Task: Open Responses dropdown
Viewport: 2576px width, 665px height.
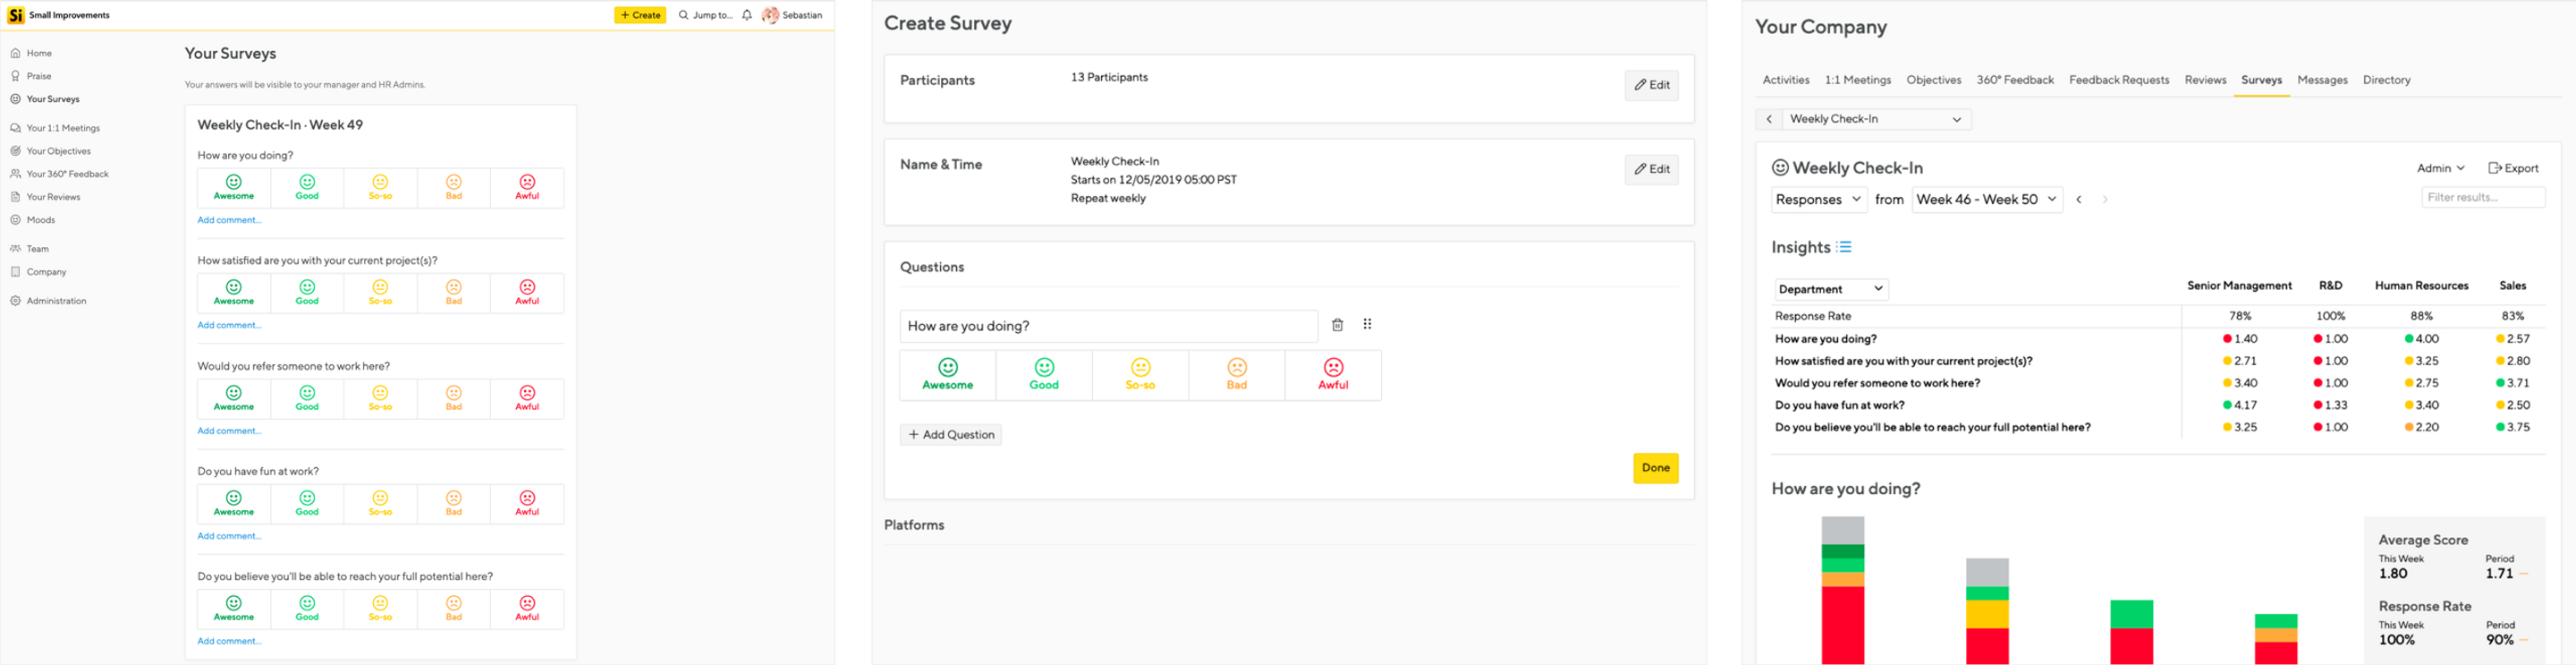Action: (1819, 200)
